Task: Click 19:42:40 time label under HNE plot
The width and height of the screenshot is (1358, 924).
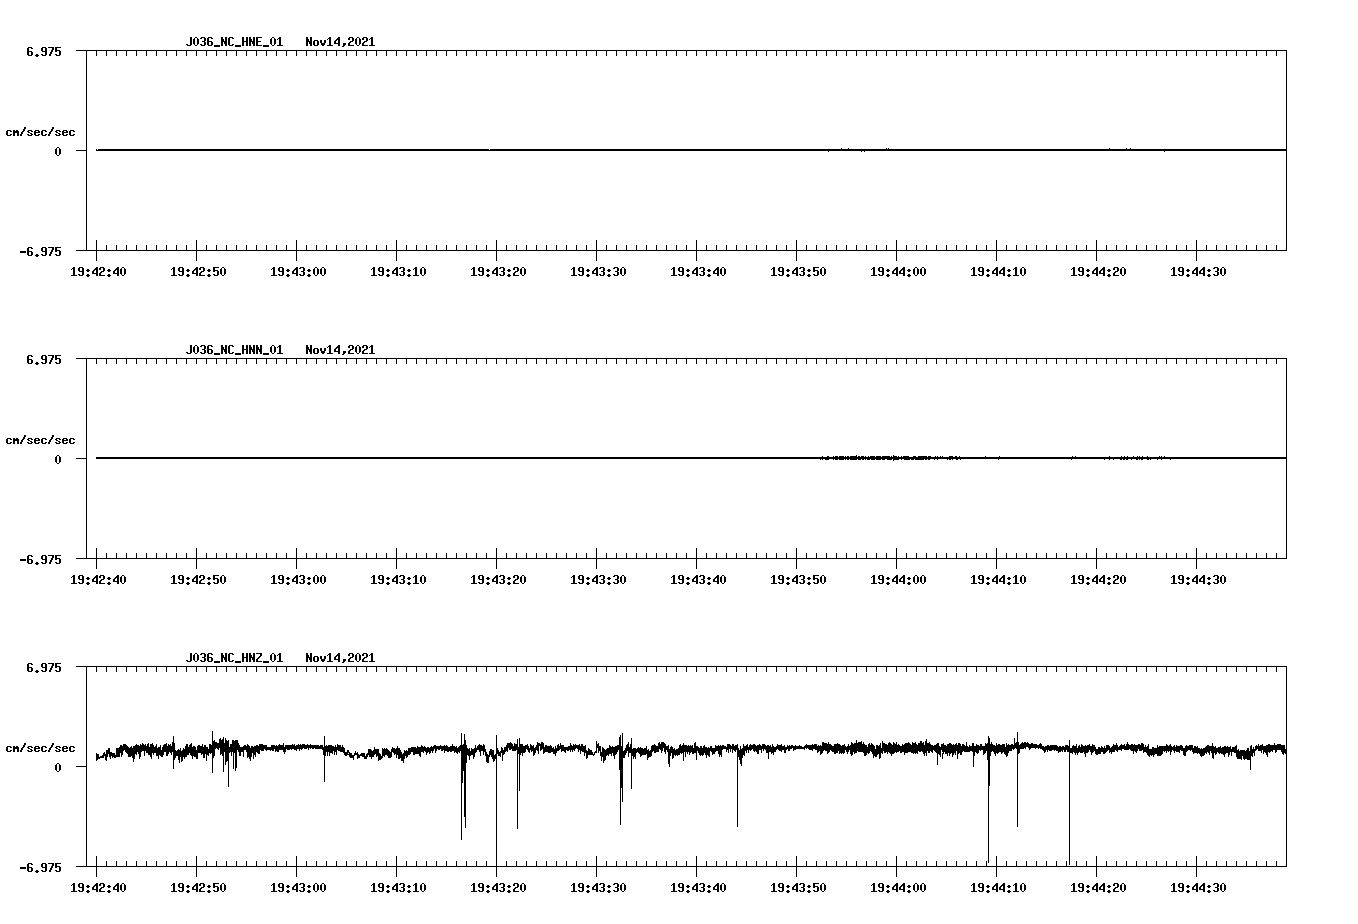Action: (98, 272)
